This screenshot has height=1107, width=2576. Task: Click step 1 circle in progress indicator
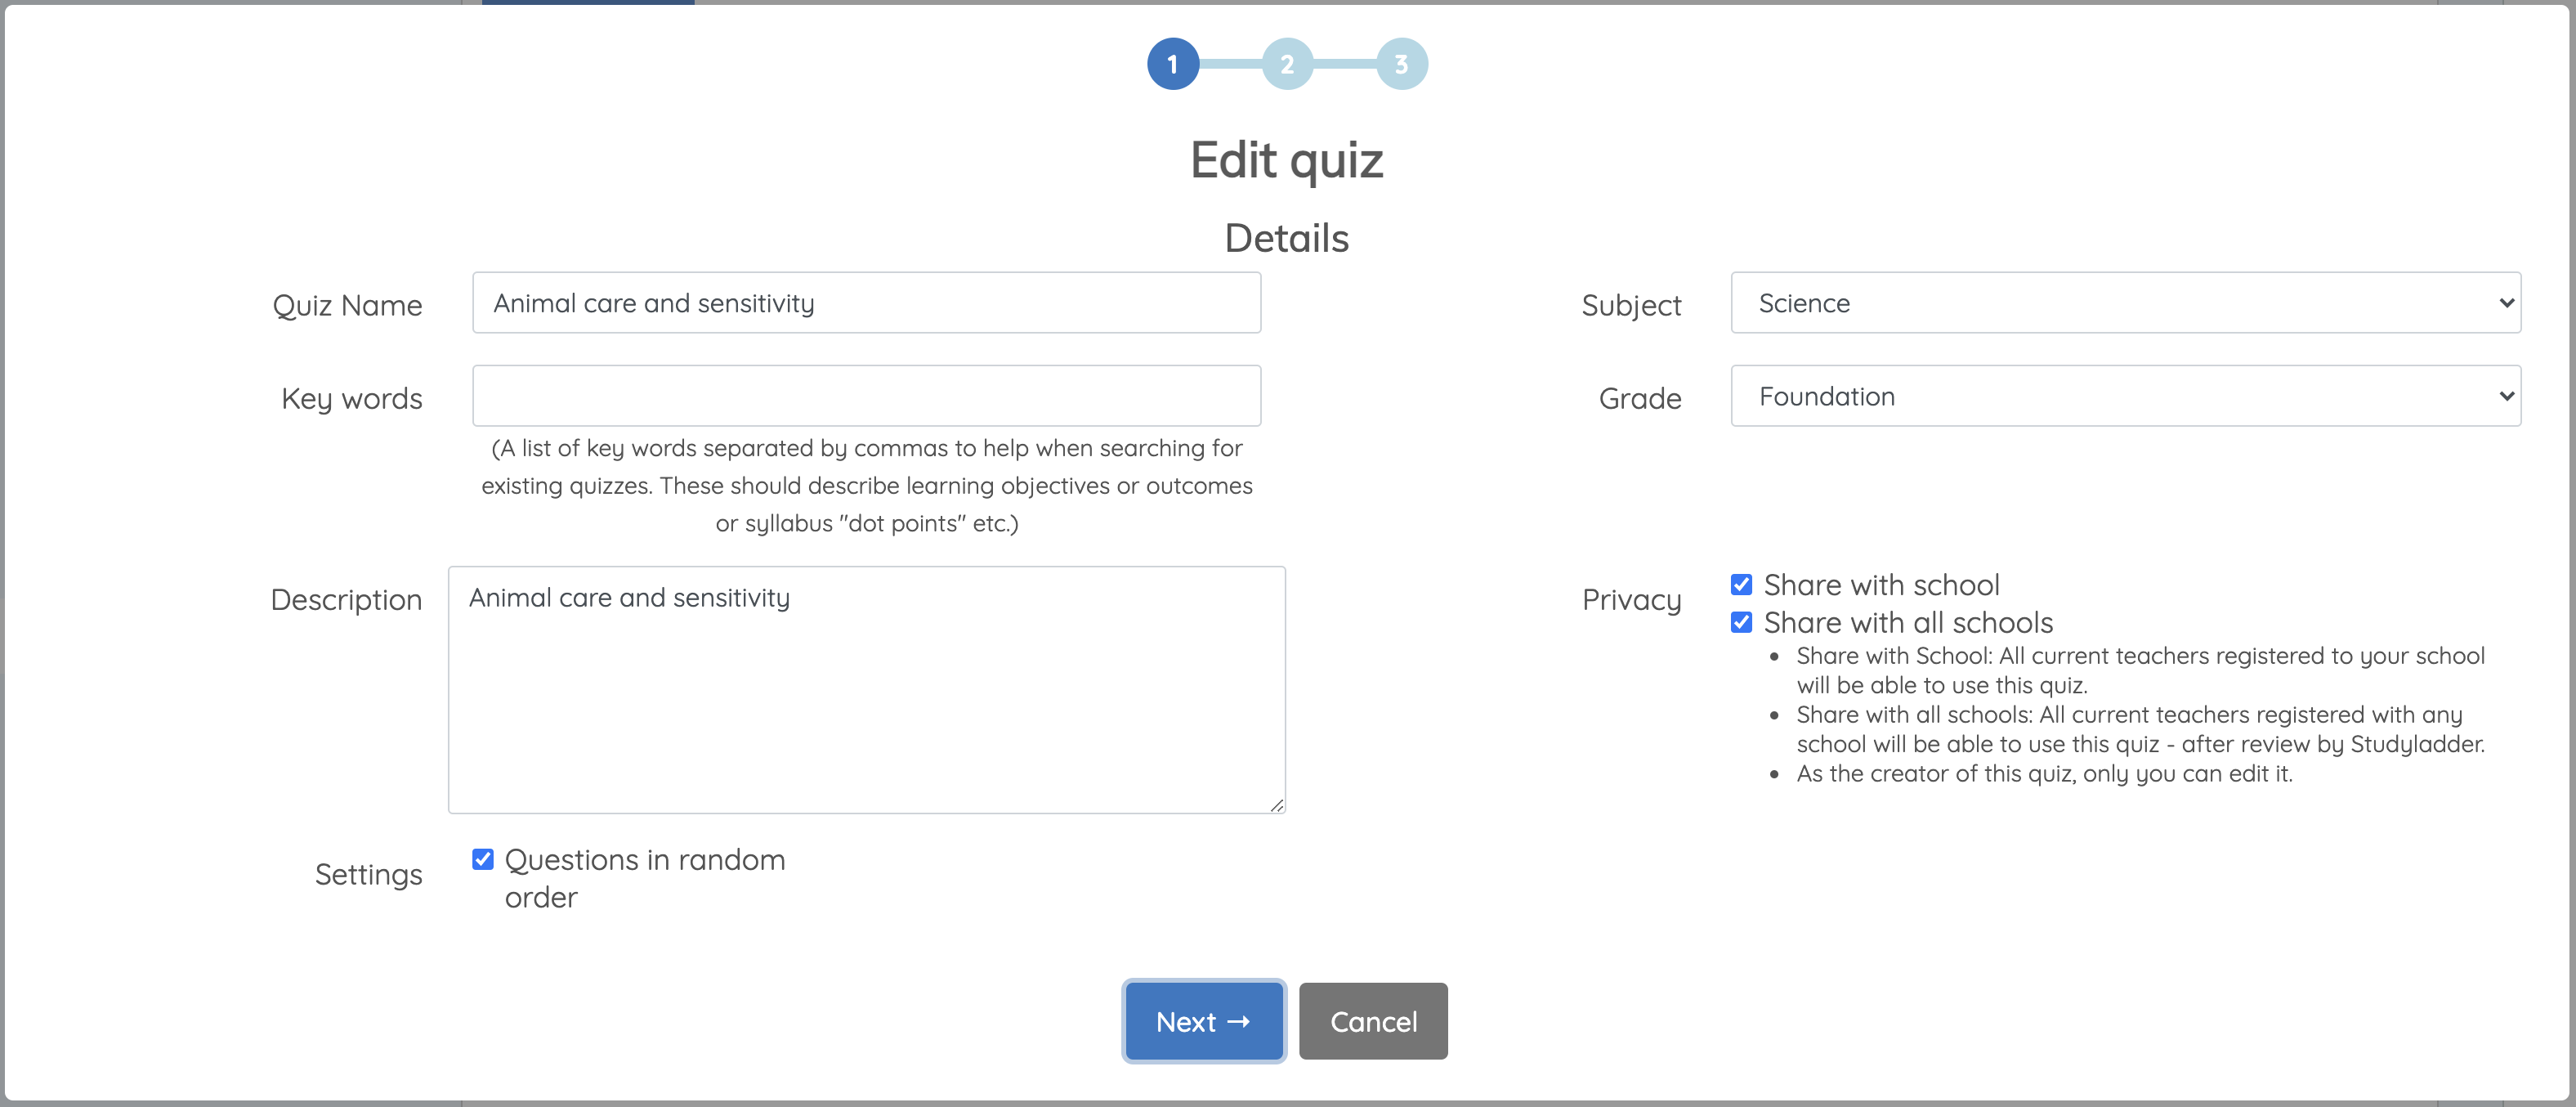(1172, 65)
